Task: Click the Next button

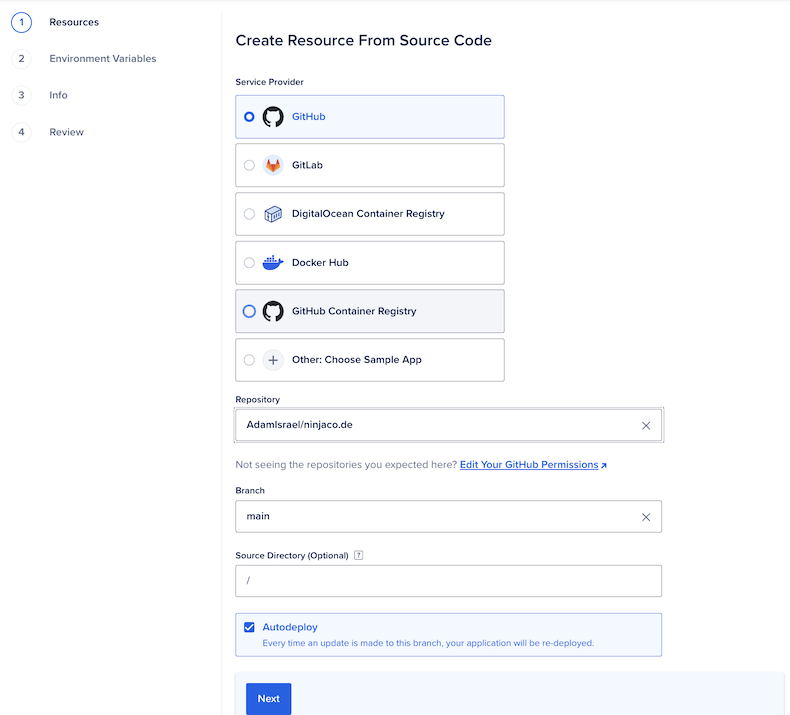Action: point(269,699)
